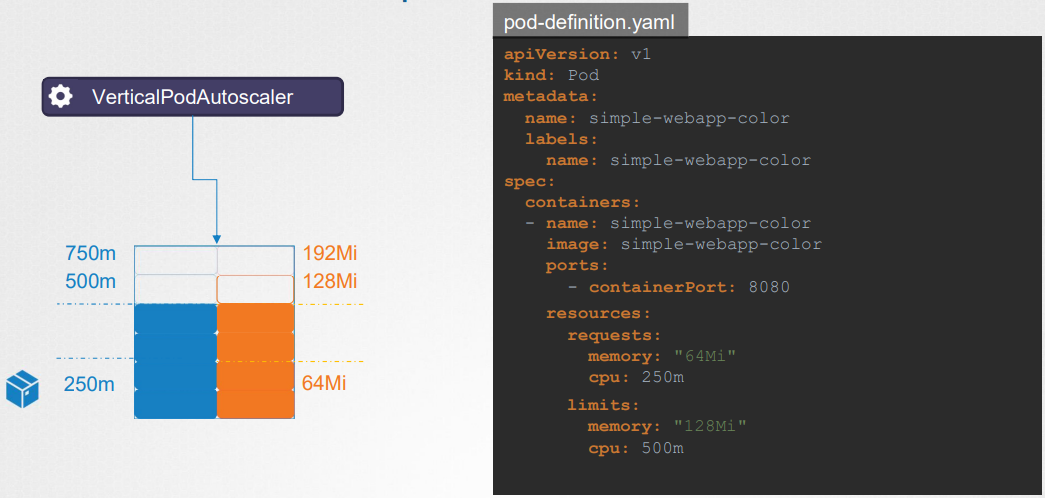Click the orange memory usage bar

[x=256, y=361]
